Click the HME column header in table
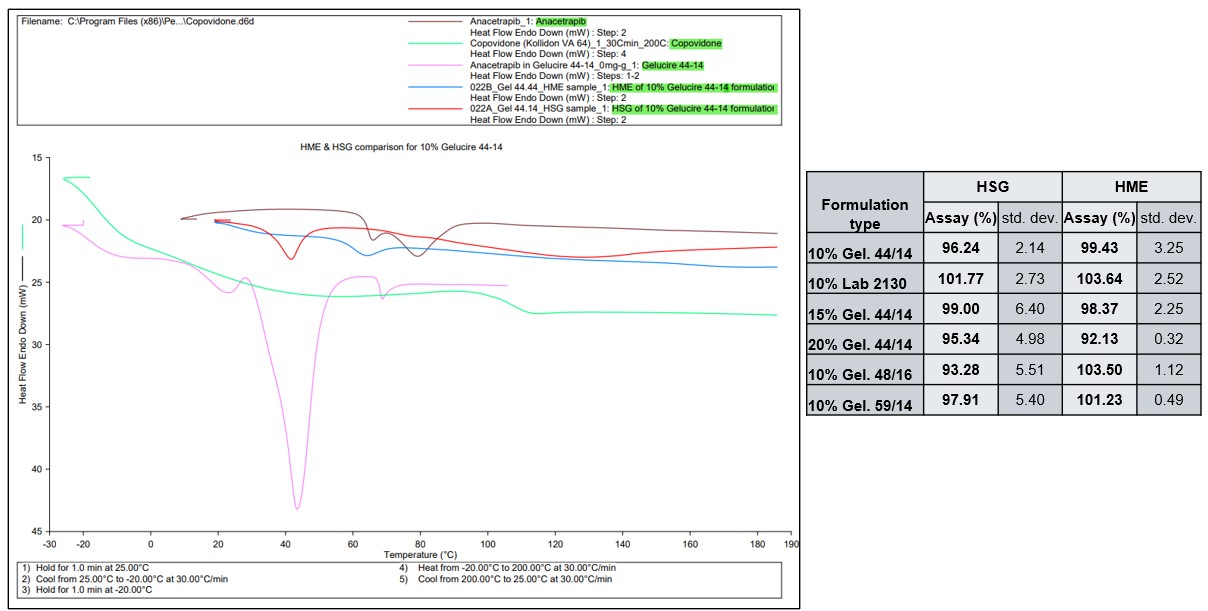This screenshot has width=1208, height=611. [1130, 186]
